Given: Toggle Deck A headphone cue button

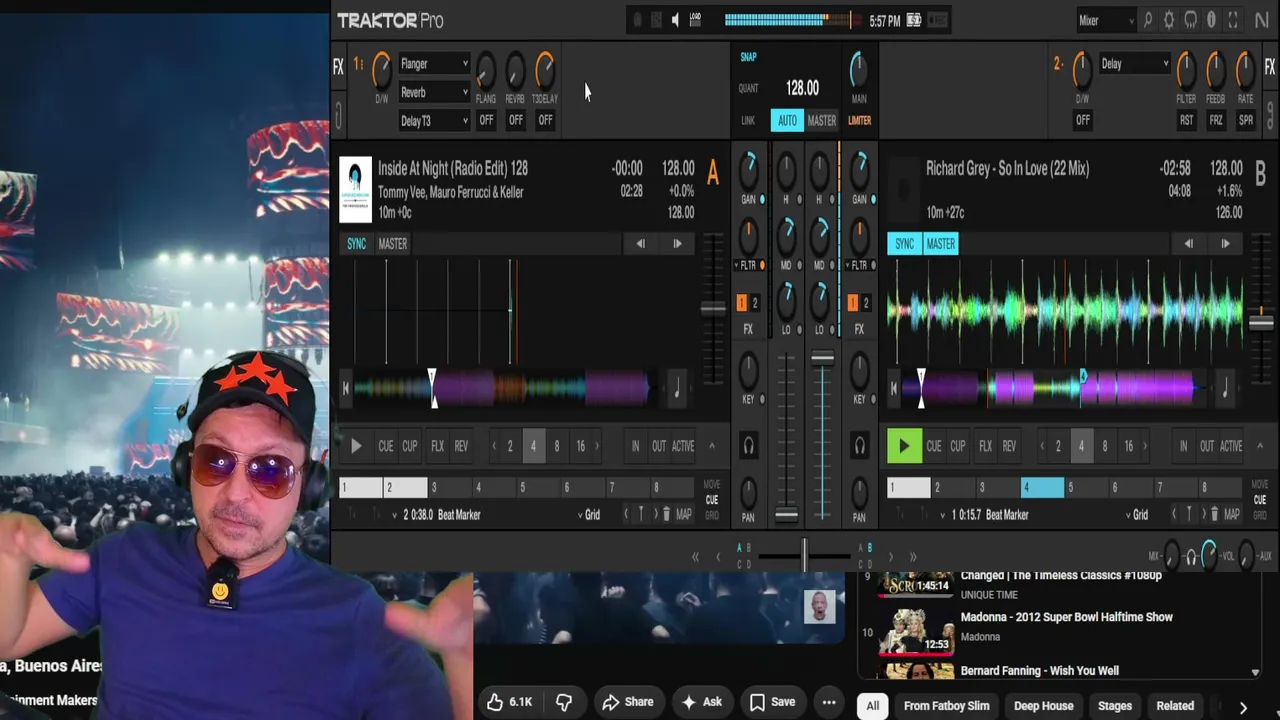Looking at the screenshot, I should coord(748,446).
